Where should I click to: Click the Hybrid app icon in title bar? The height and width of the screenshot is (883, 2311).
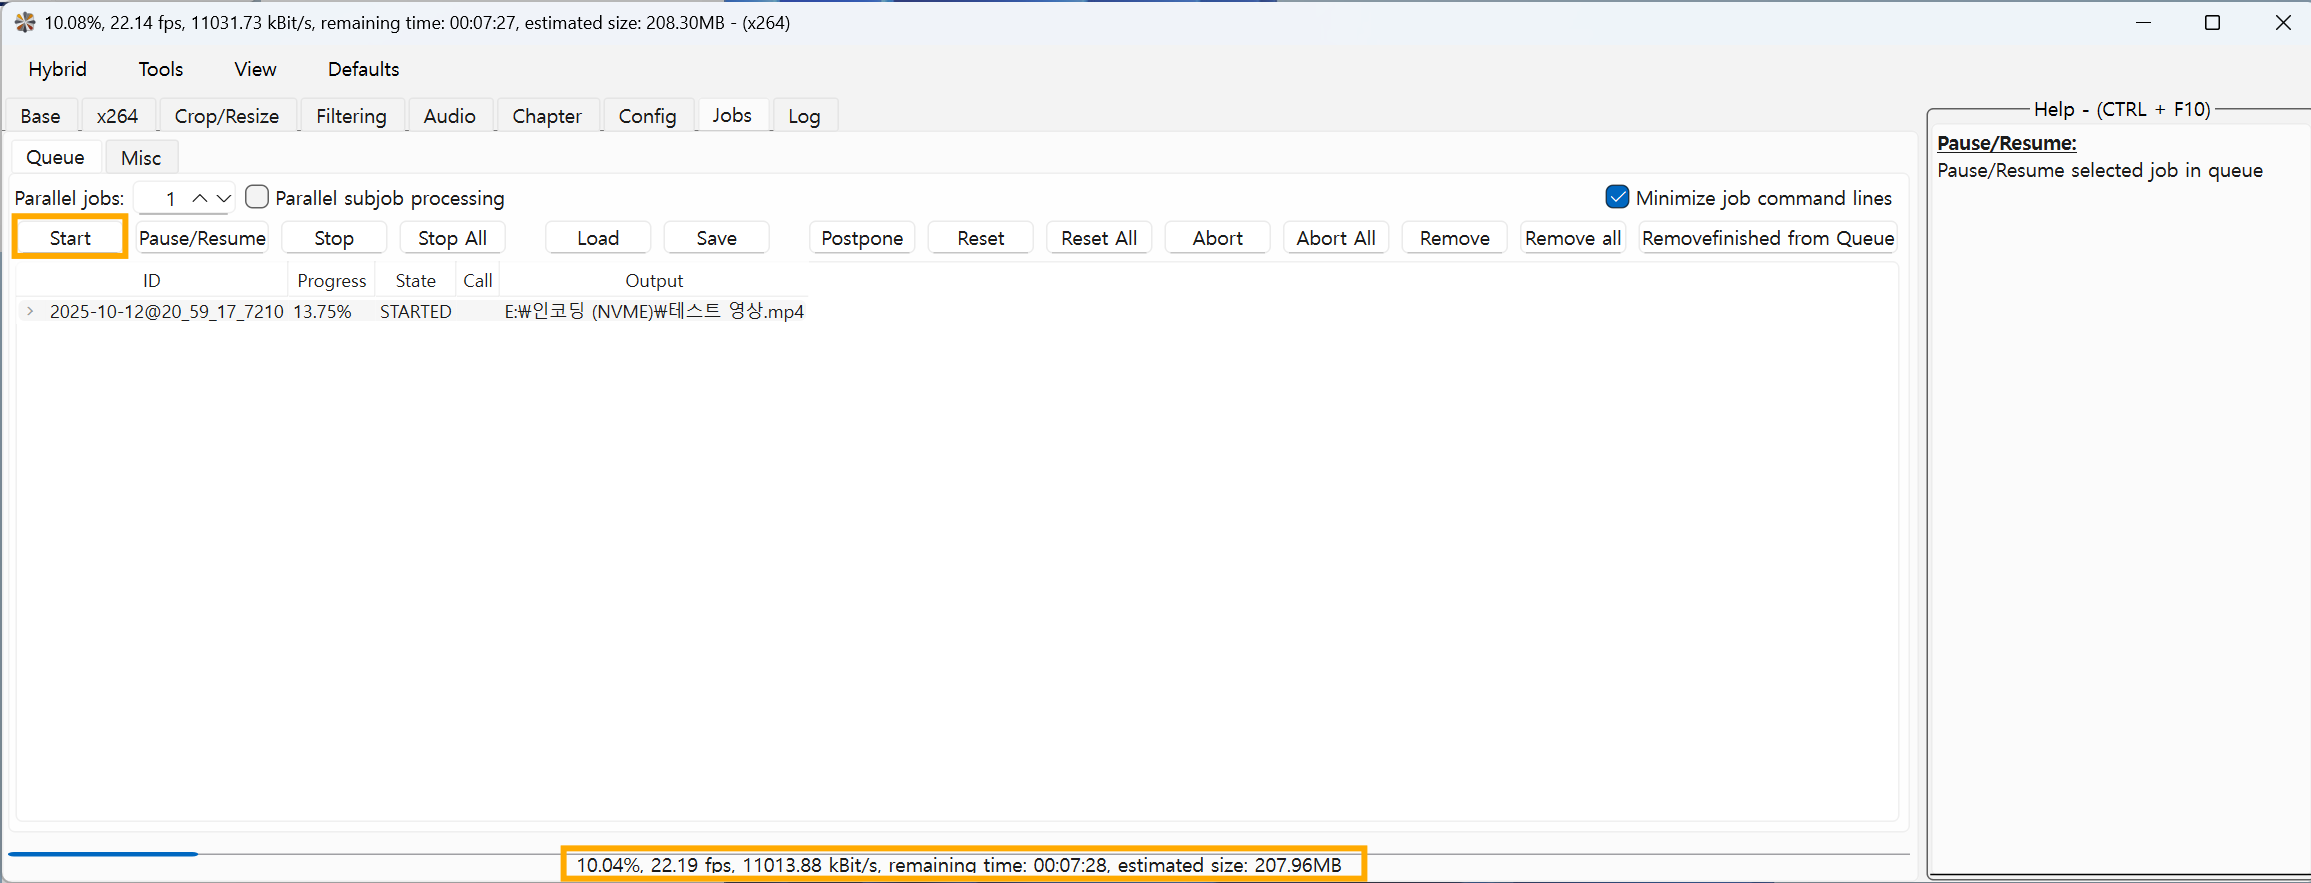tap(25, 22)
